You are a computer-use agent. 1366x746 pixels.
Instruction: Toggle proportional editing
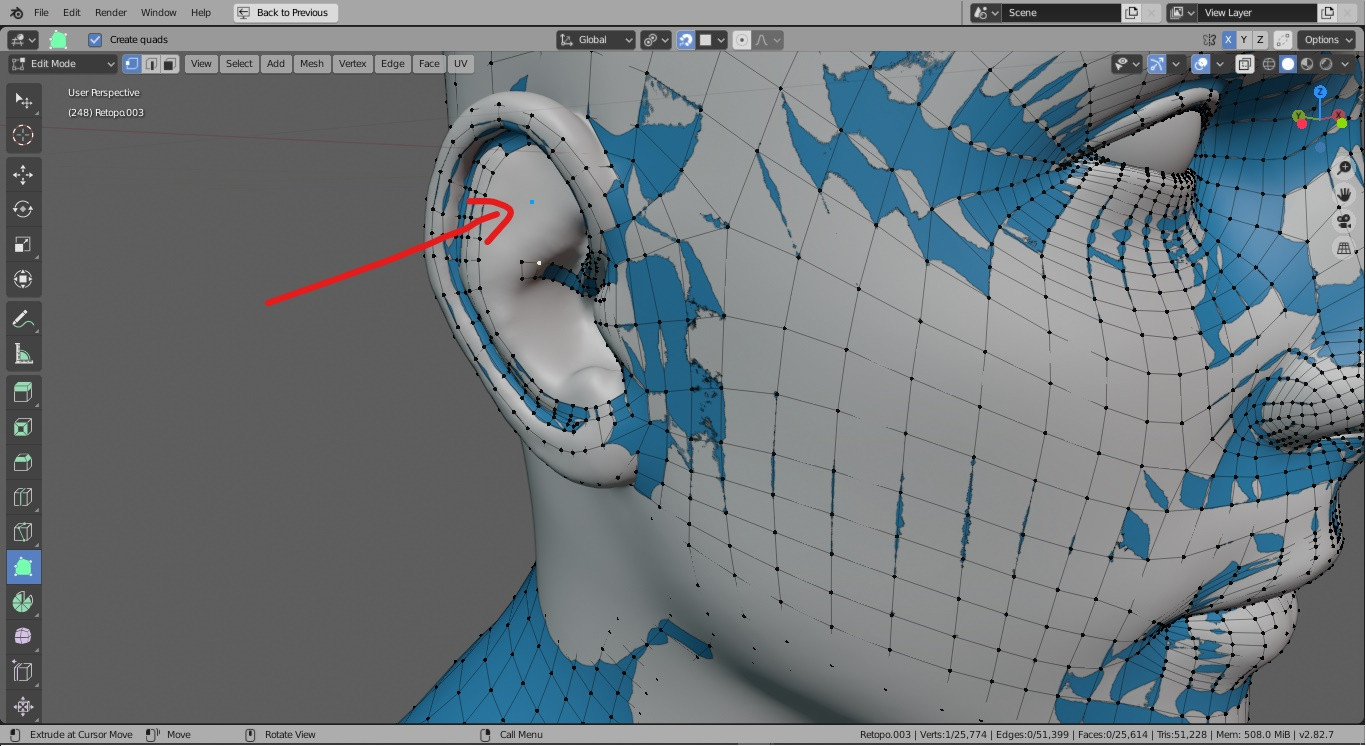(x=741, y=40)
